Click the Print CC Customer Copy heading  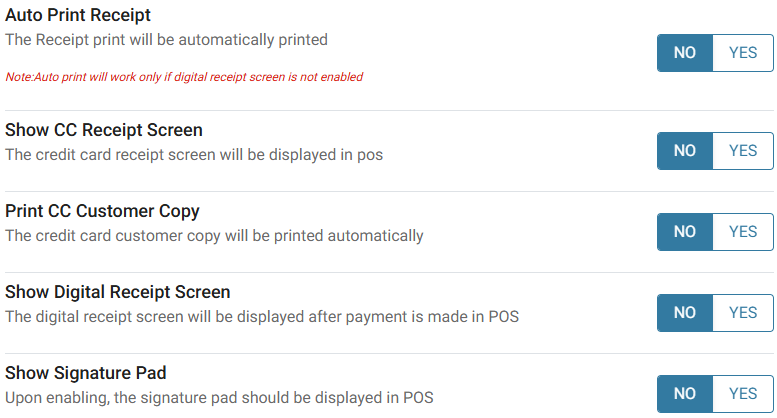click(102, 211)
